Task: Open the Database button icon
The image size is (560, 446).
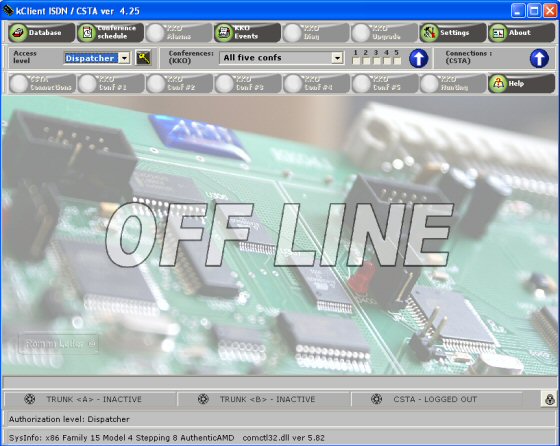Action: [18, 33]
